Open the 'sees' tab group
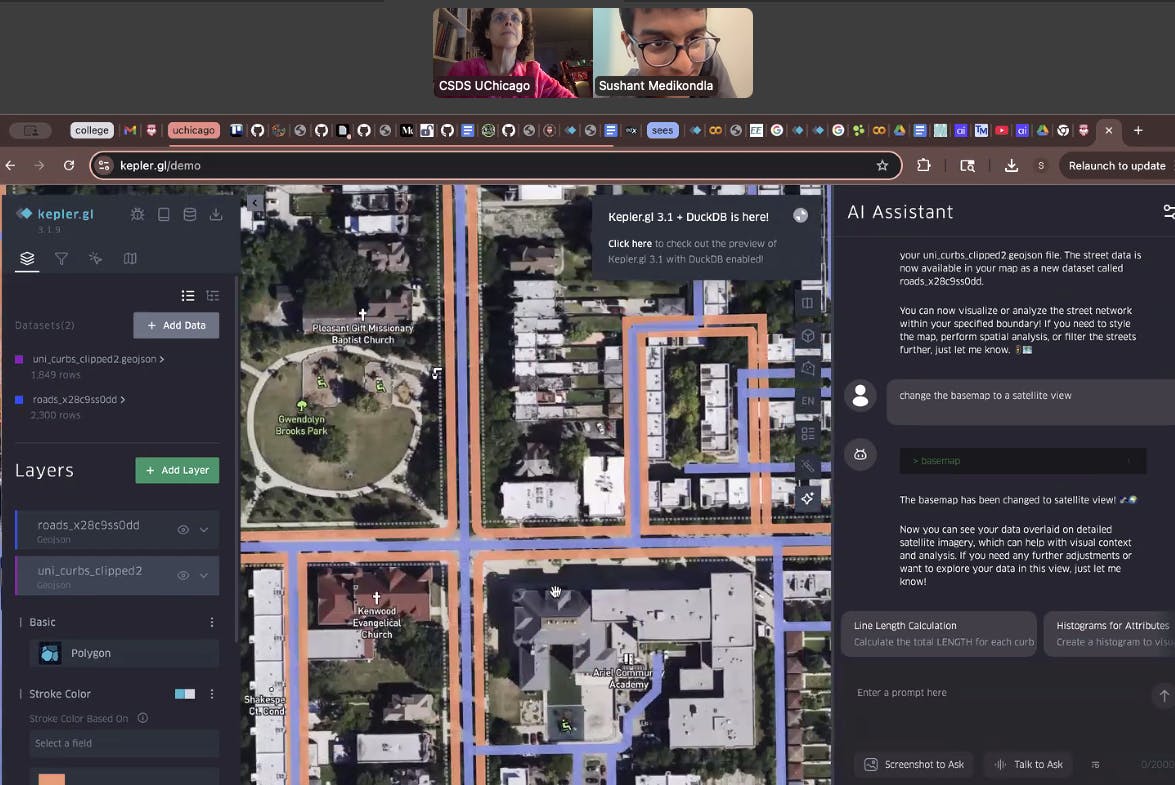The image size is (1175, 785). 662,130
